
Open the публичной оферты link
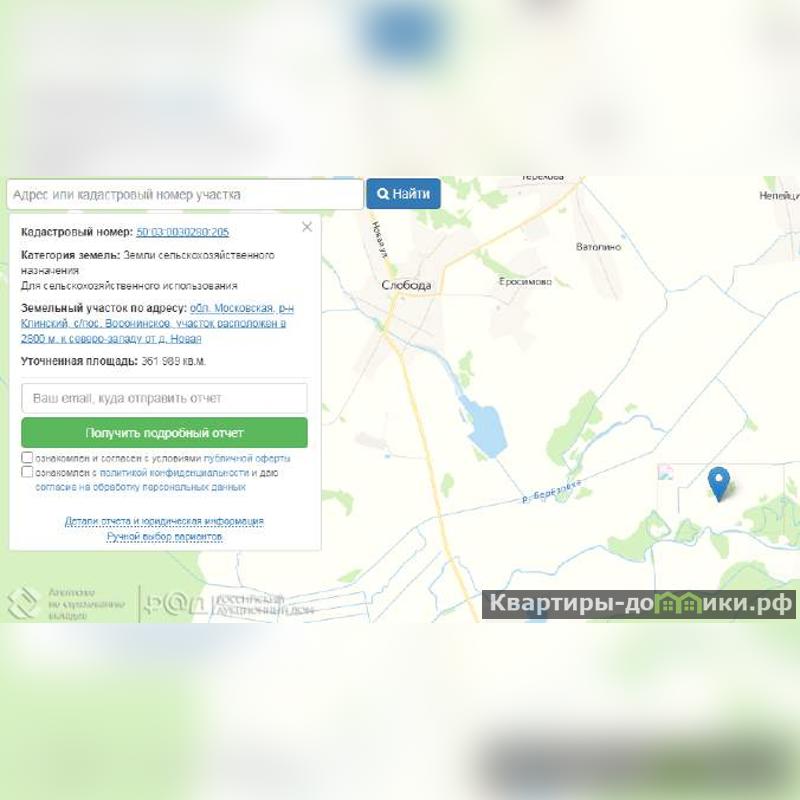click(x=247, y=458)
